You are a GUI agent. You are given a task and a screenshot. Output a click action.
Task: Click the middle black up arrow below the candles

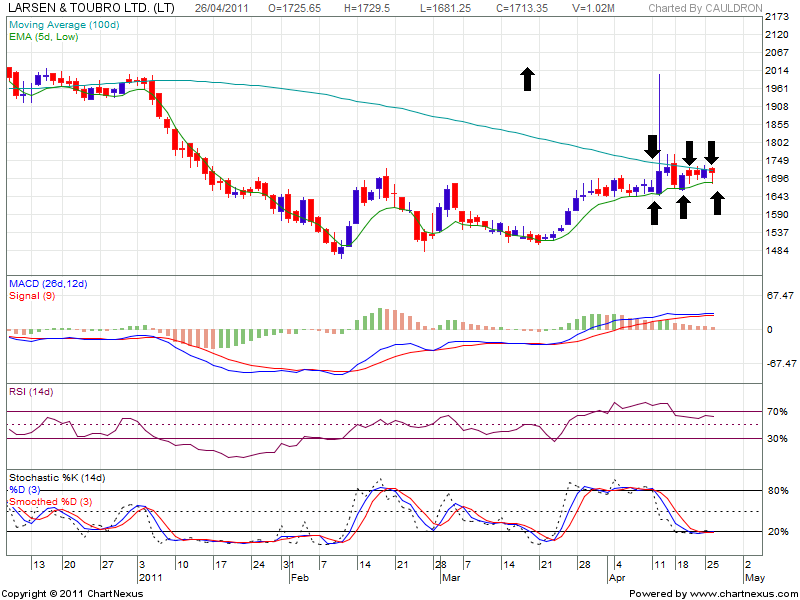pyautogui.click(x=683, y=207)
